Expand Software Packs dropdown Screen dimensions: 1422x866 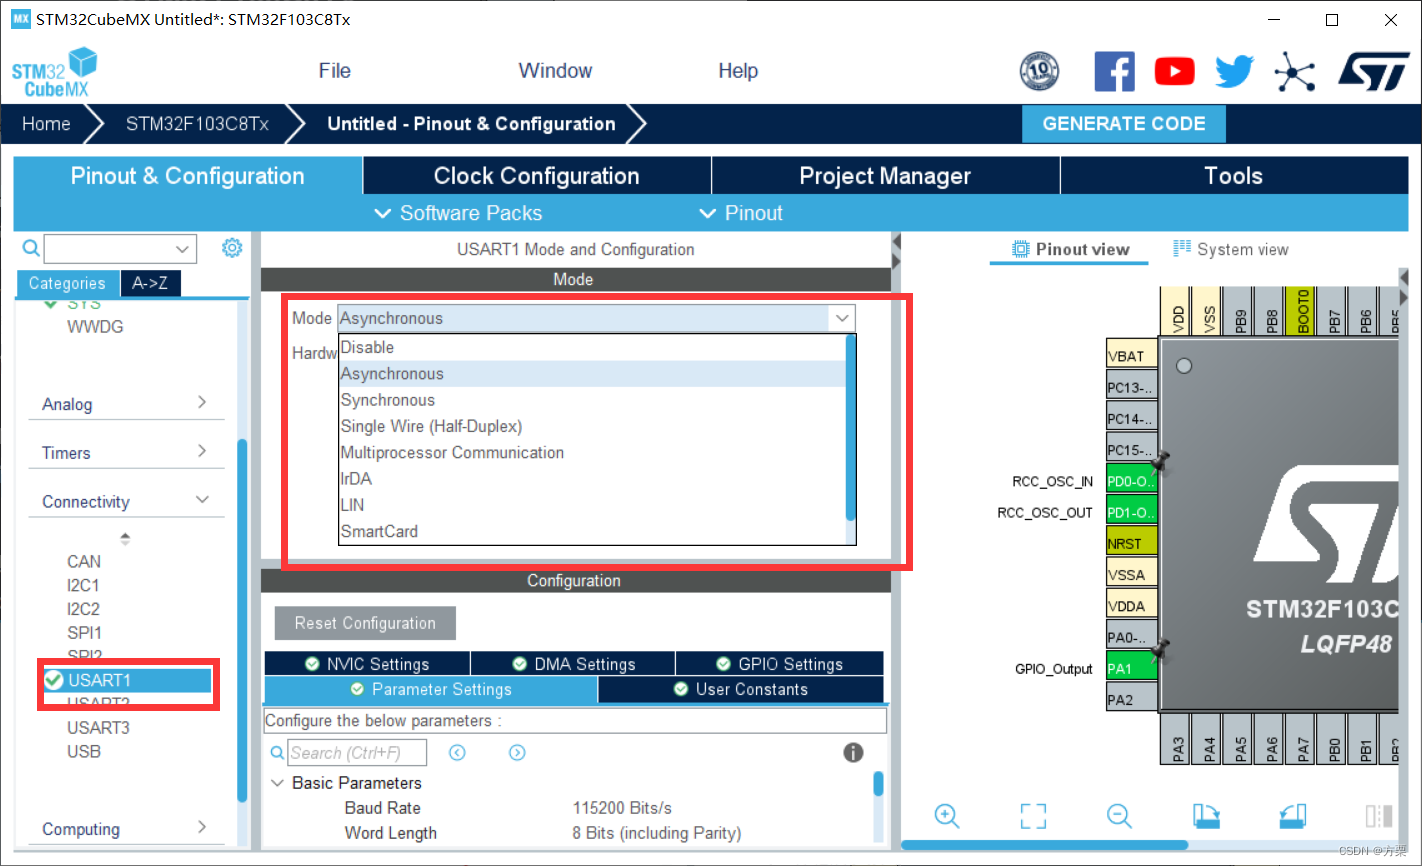[458, 213]
